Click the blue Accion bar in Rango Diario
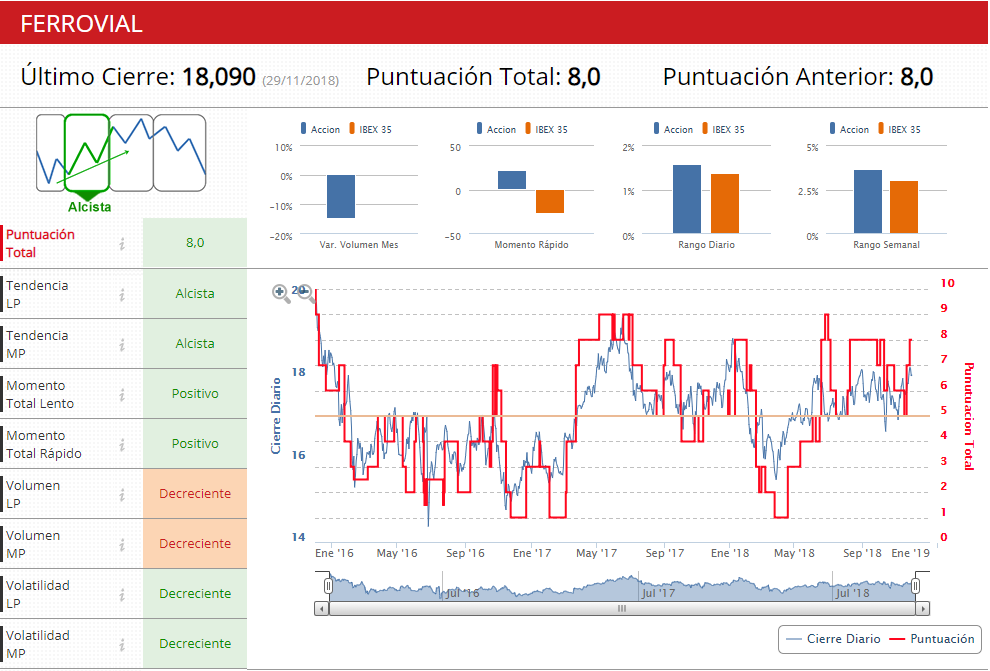 click(687, 199)
